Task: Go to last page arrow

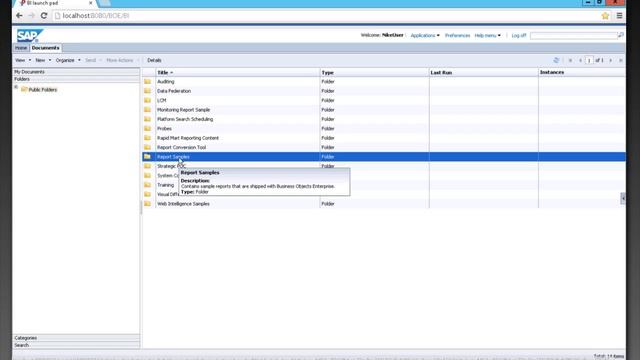Action: pyautogui.click(x=620, y=60)
